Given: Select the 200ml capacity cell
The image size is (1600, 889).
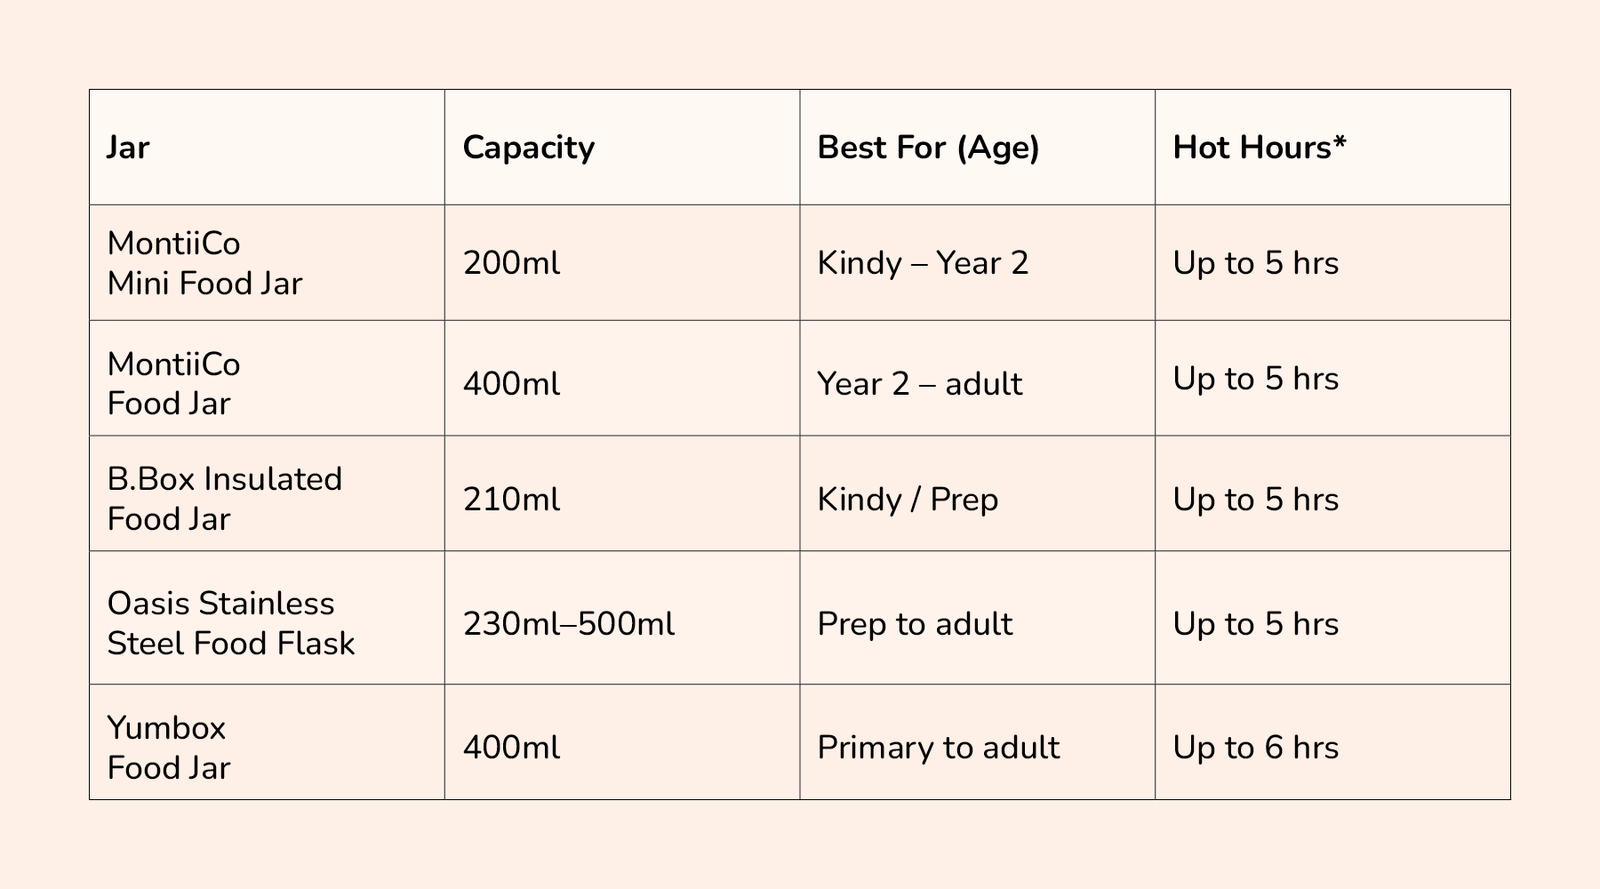Looking at the screenshot, I should [622, 263].
